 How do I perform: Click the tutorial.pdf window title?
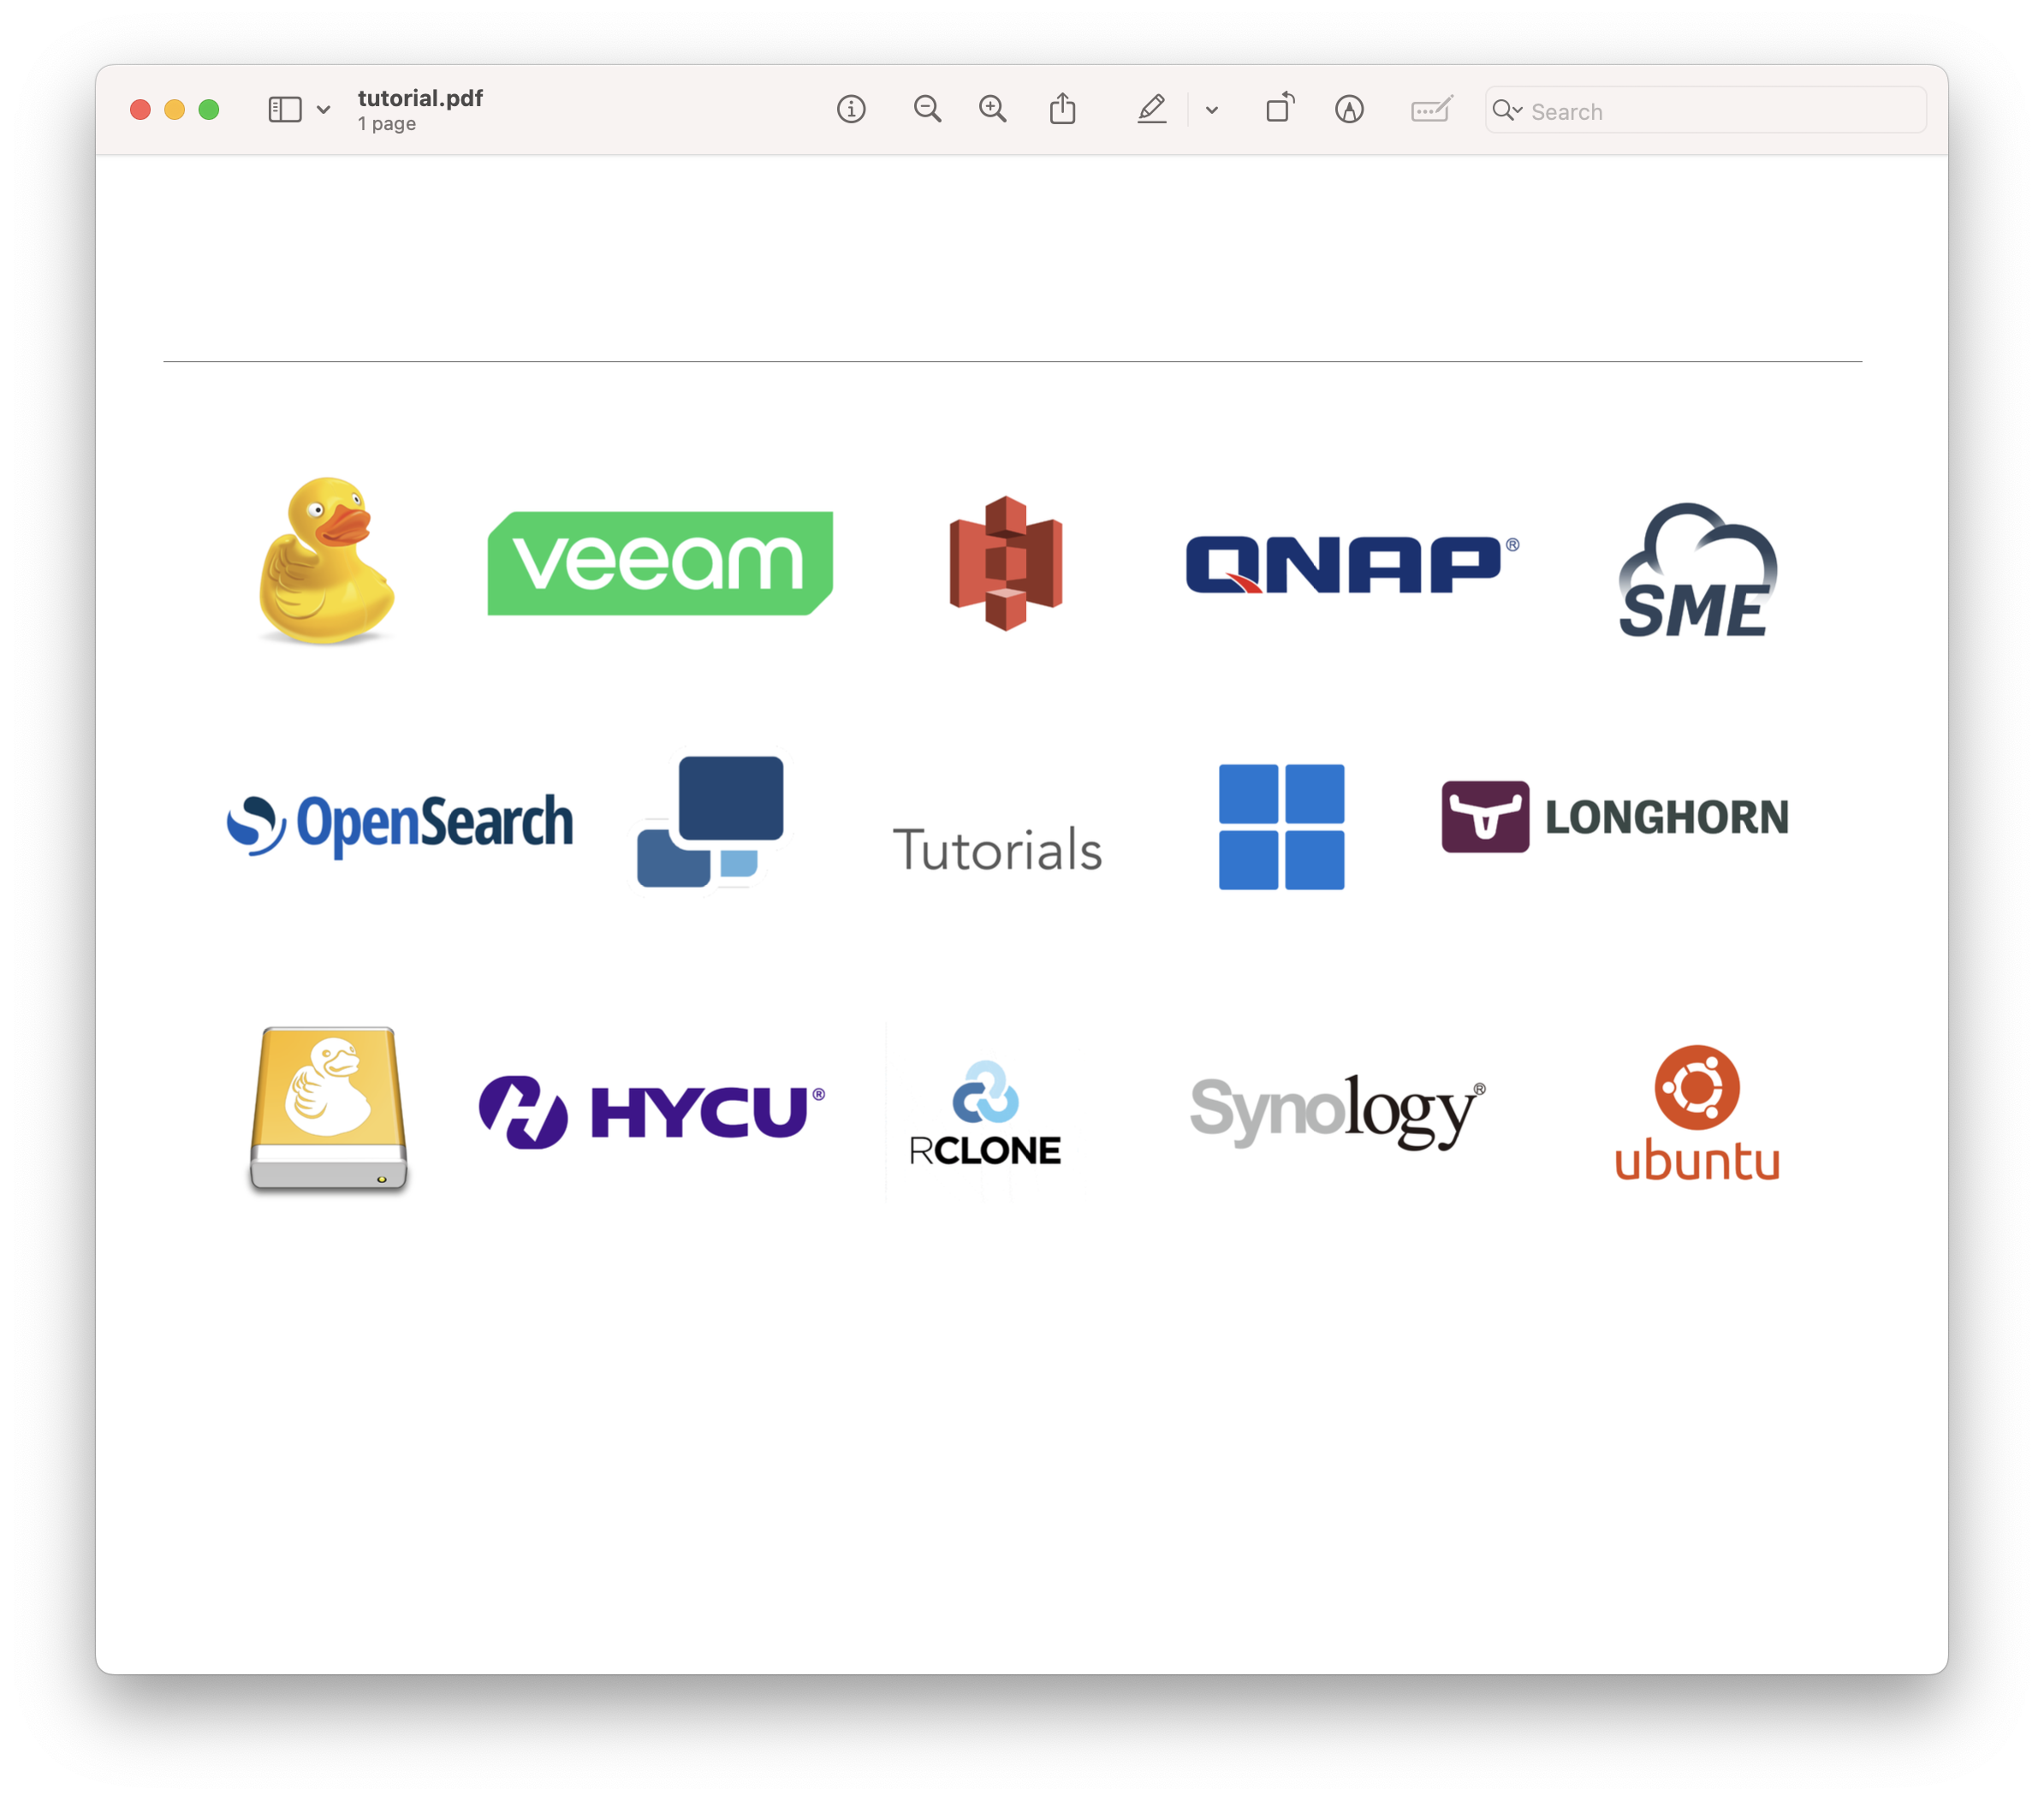pyautogui.click(x=420, y=98)
